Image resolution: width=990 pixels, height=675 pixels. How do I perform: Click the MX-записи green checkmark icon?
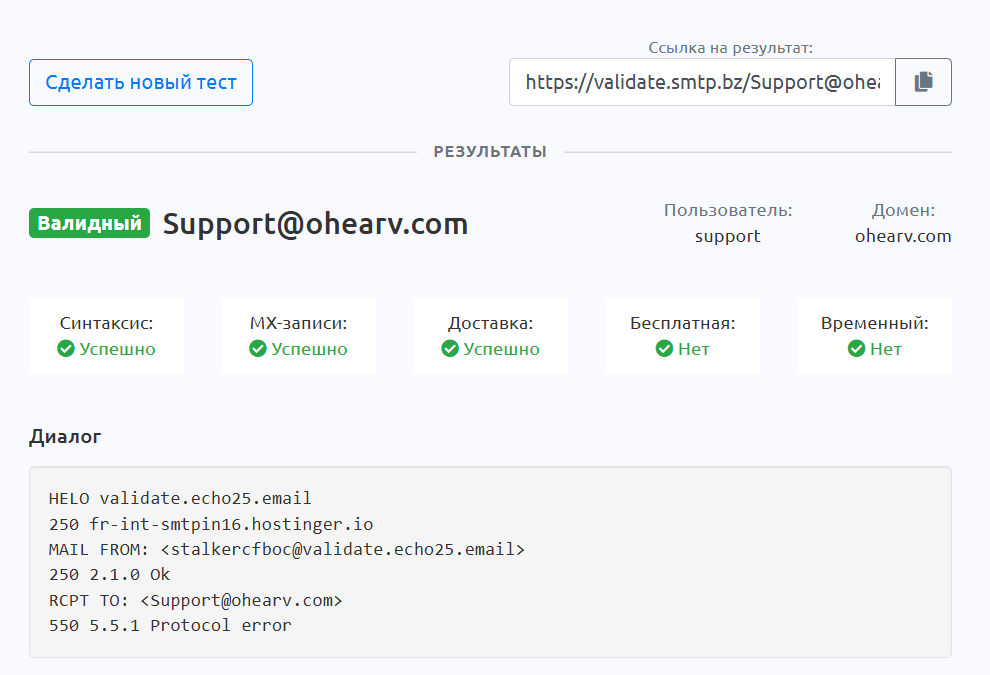pos(258,349)
